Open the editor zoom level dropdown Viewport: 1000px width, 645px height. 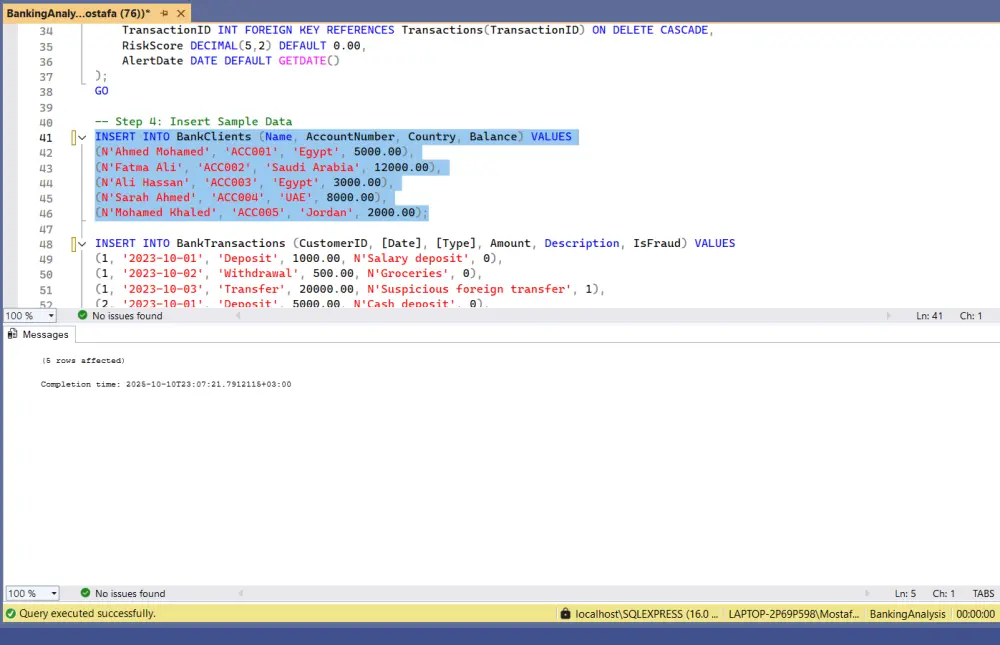coord(52,315)
